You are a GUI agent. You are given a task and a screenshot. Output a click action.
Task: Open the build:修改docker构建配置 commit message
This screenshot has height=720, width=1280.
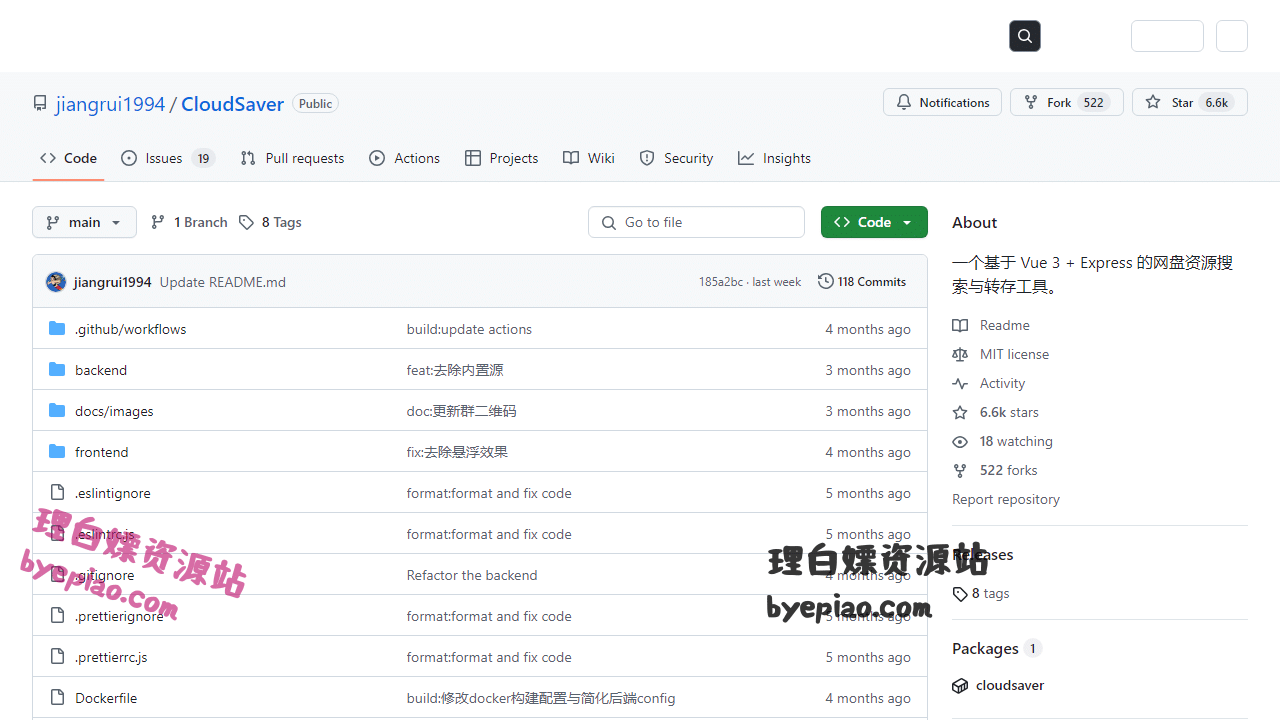click(541, 698)
